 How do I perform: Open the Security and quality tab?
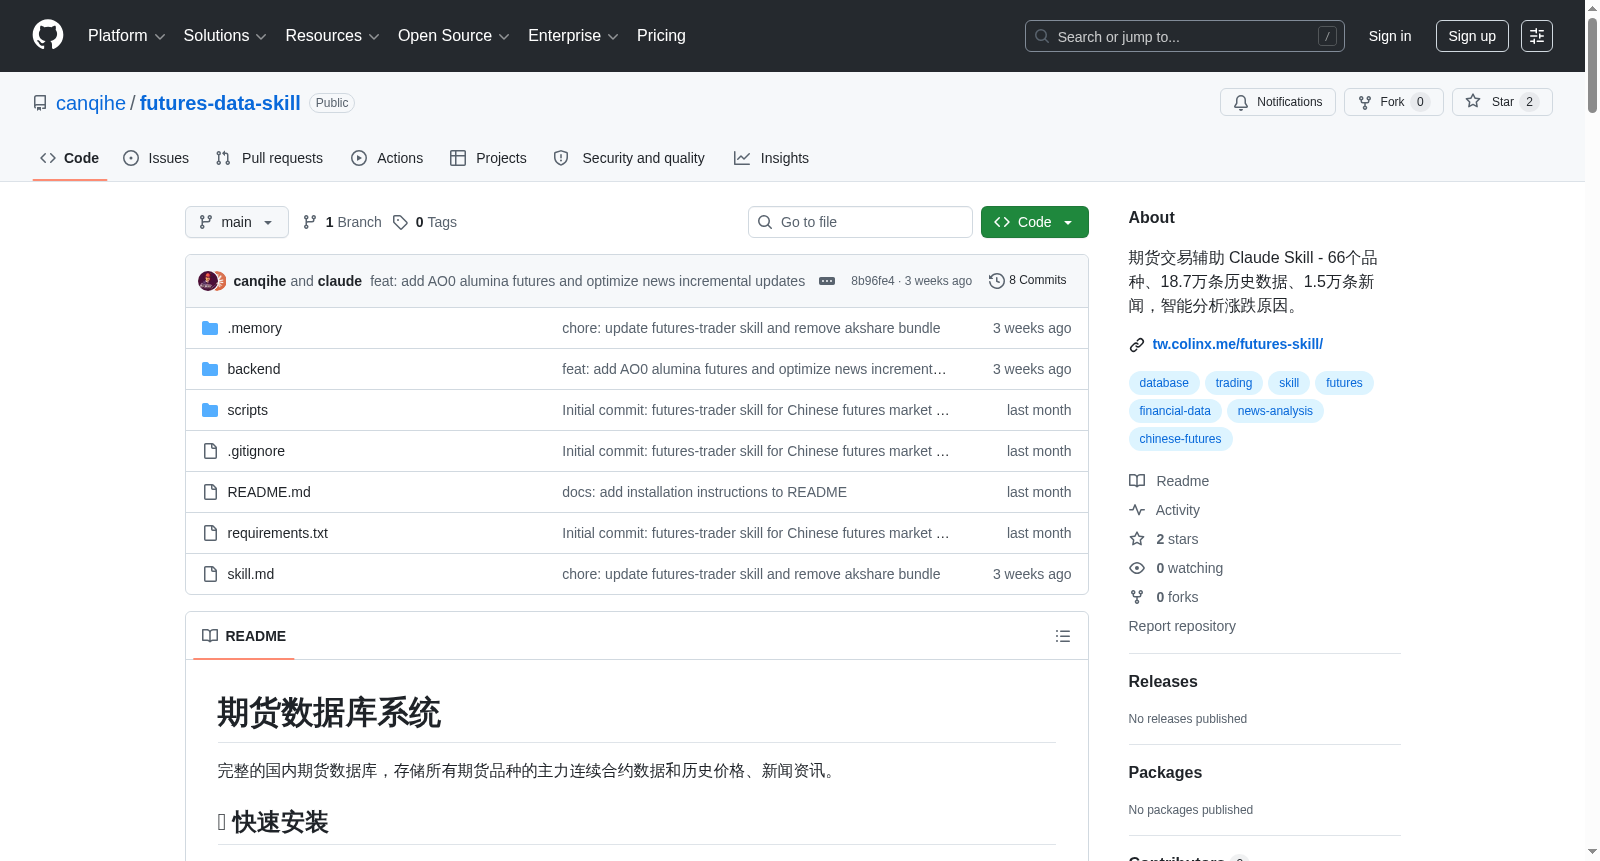click(629, 158)
